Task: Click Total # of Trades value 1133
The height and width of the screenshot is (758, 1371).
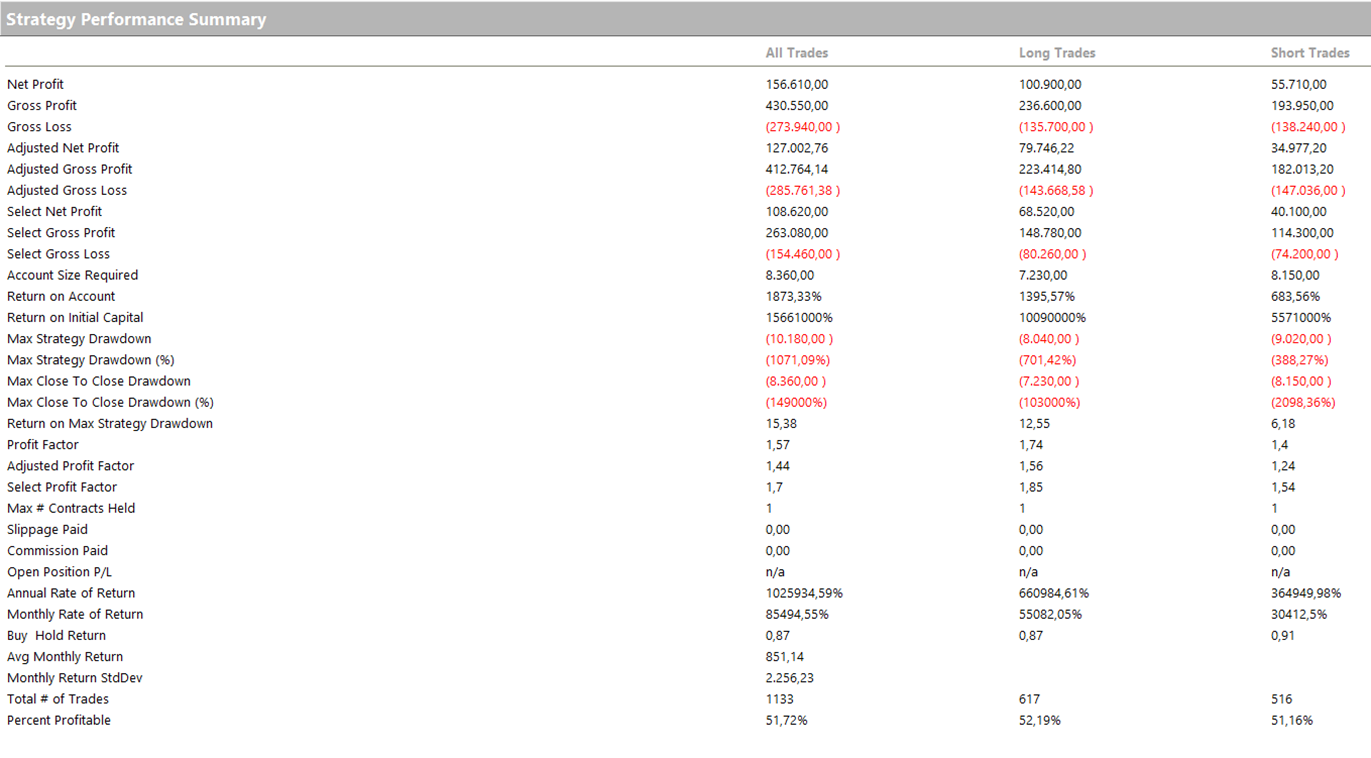Action: (x=780, y=699)
